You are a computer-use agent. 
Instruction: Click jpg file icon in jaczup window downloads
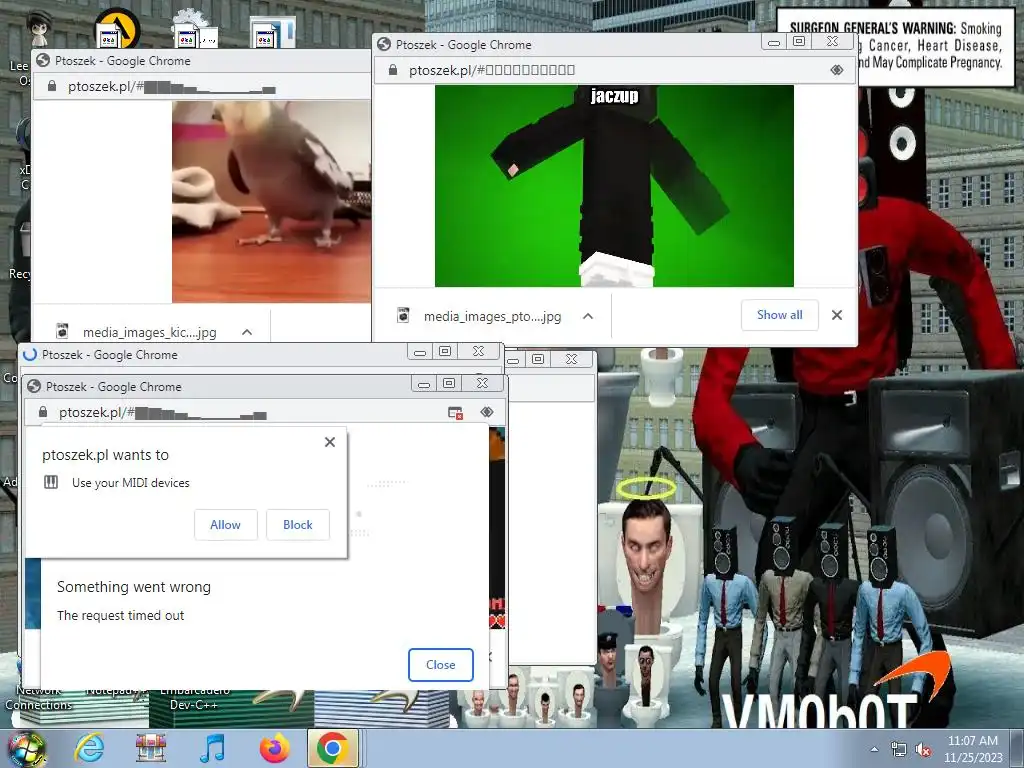coord(404,316)
